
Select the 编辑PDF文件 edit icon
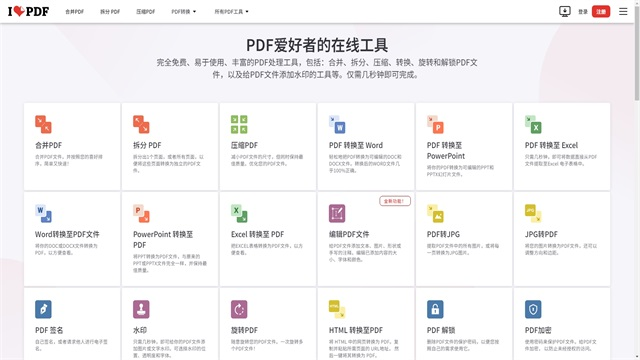(337, 213)
